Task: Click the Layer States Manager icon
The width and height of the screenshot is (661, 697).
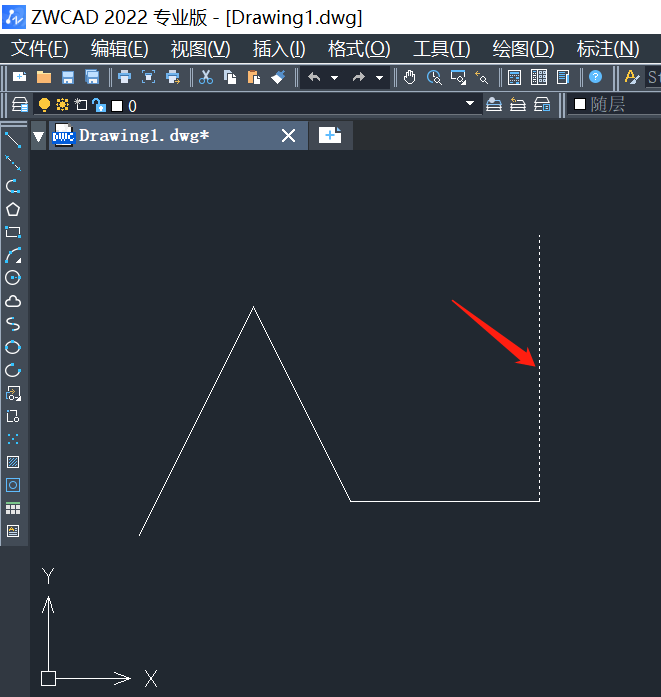Action: coord(542,105)
